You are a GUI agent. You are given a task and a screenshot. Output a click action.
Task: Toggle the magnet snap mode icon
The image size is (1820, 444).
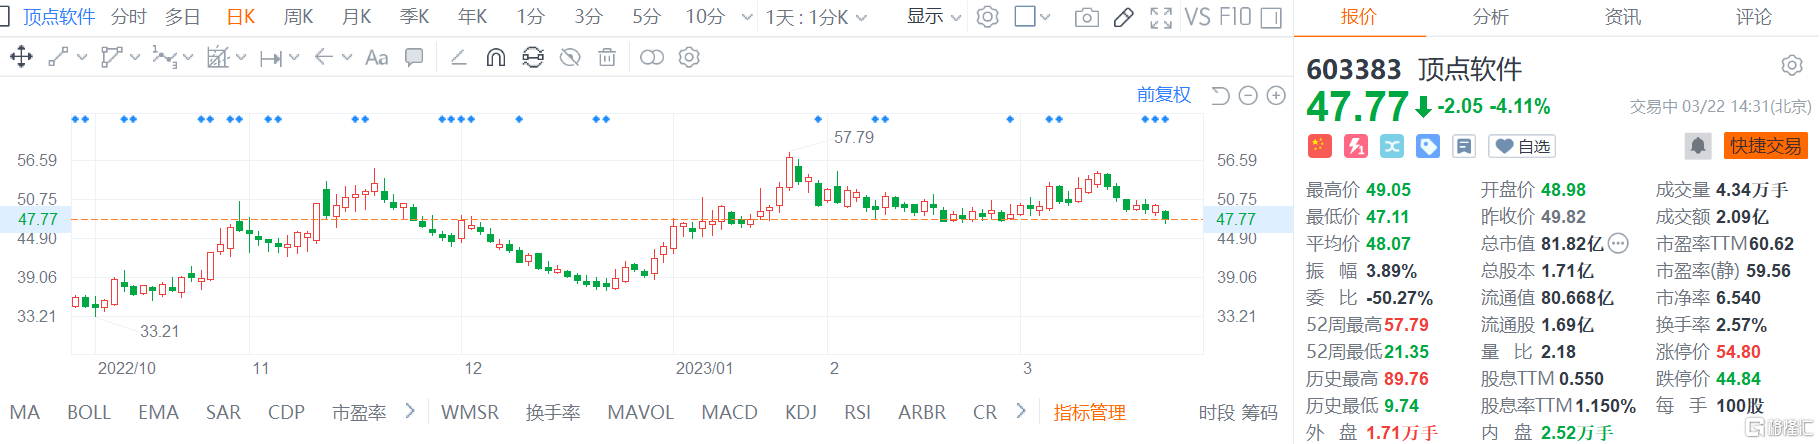(x=495, y=58)
